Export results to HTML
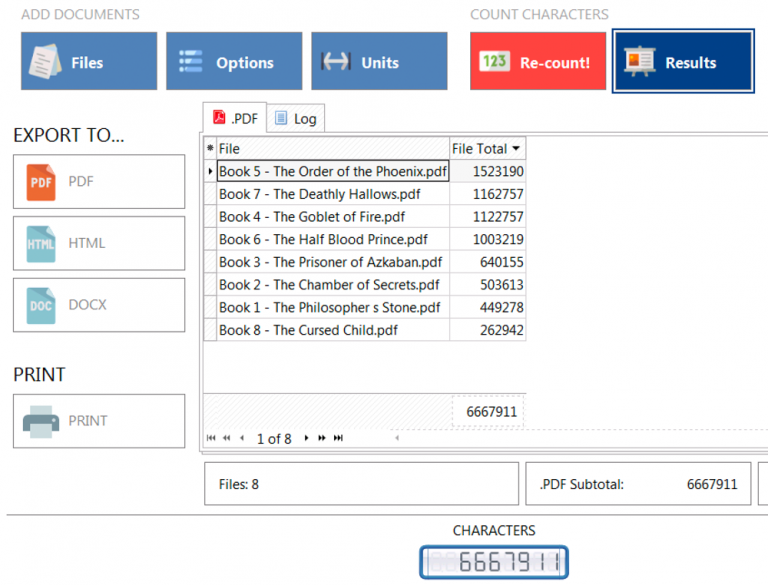Image resolution: width=768 pixels, height=585 pixels. (x=99, y=244)
